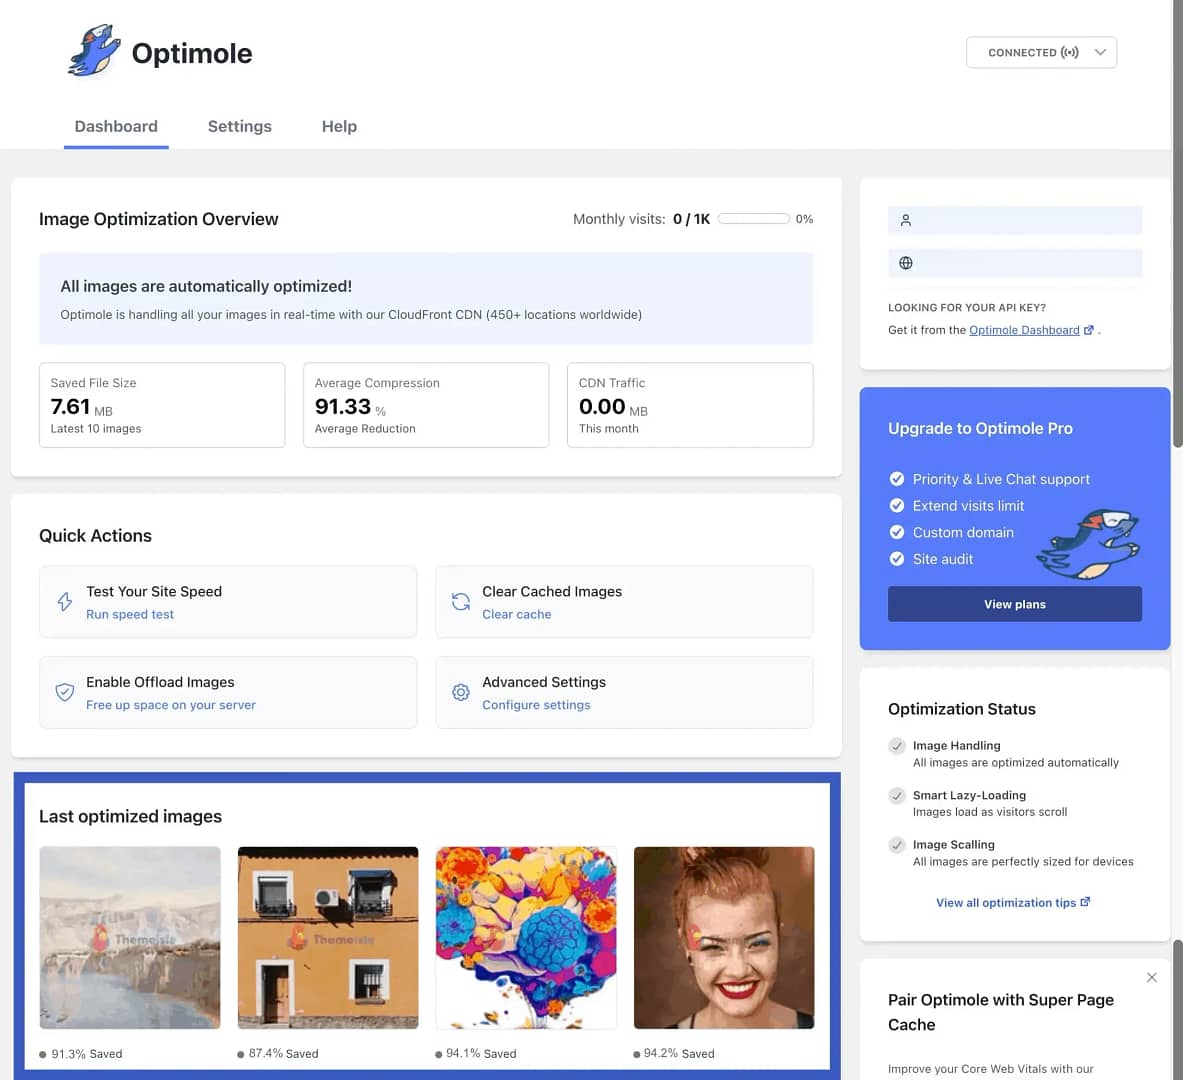Click the refresh Clear Cached Images icon
This screenshot has width=1183, height=1080.
460,602
